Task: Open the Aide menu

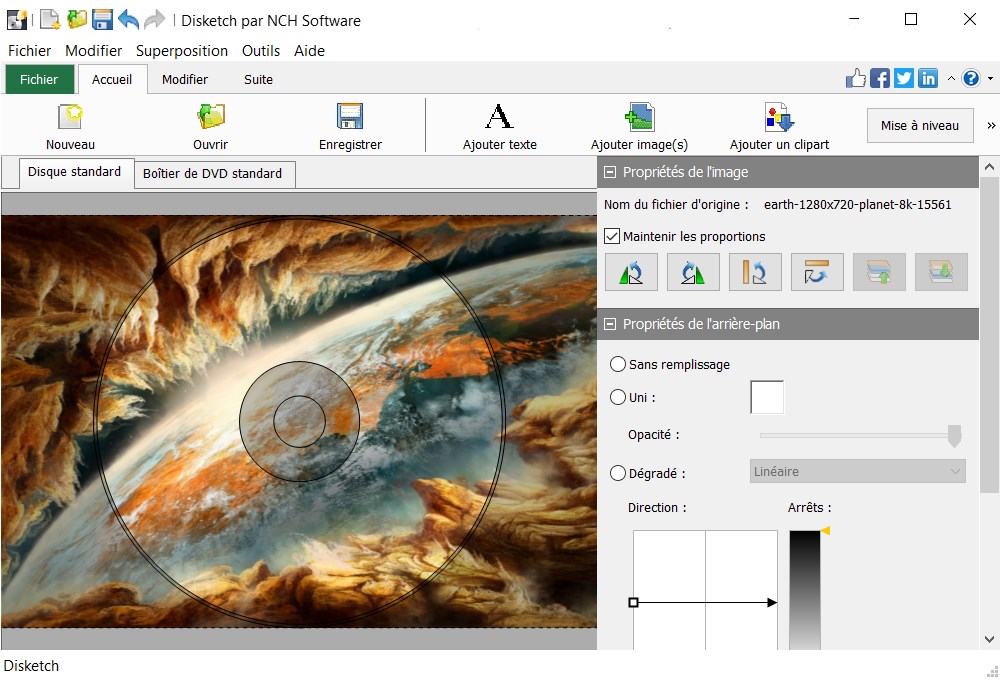Action: point(310,50)
